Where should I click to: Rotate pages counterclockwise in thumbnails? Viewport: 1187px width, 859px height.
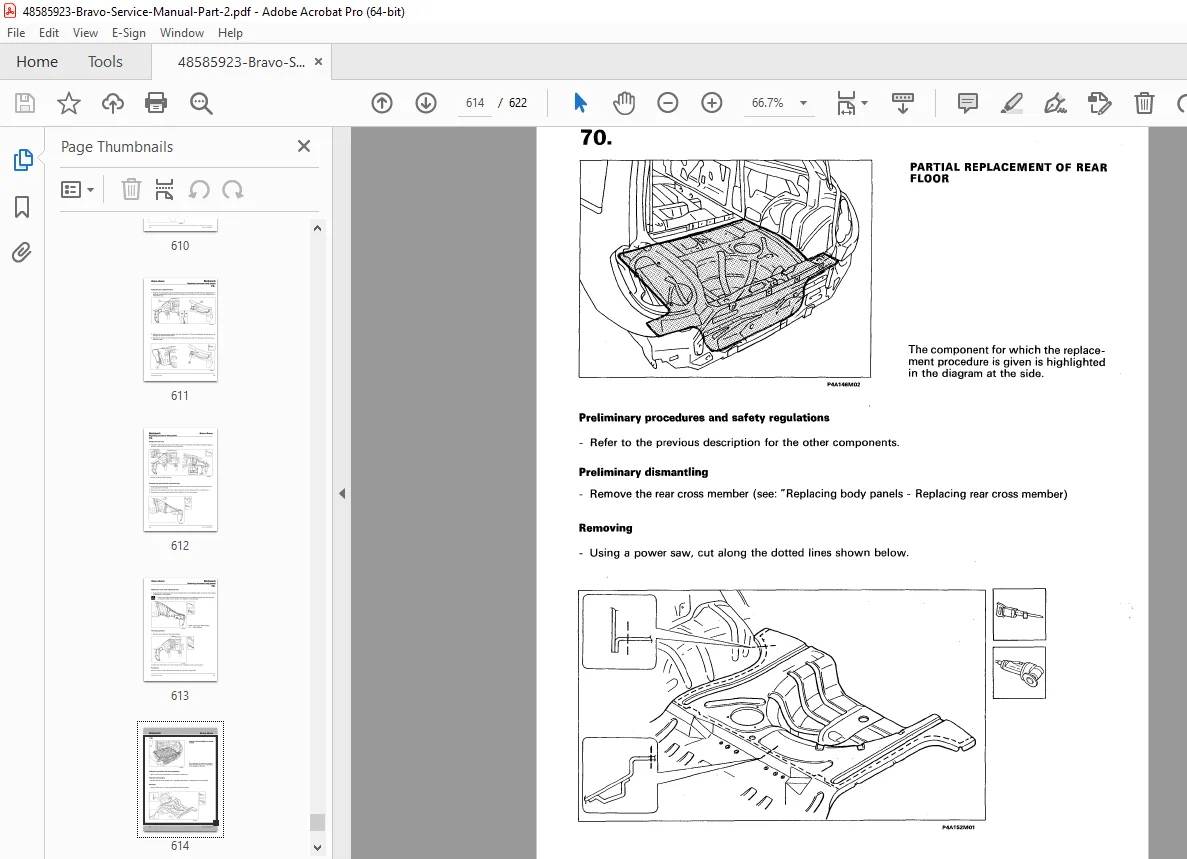[x=198, y=189]
